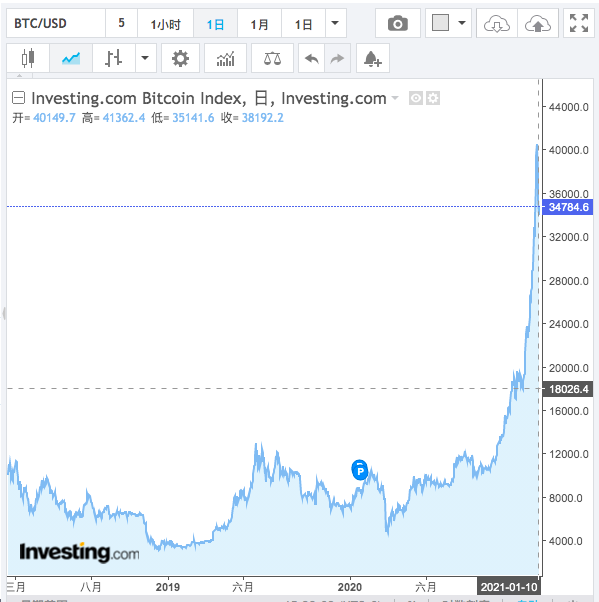Collapse the toolbar with small up arrow

[20, 76]
